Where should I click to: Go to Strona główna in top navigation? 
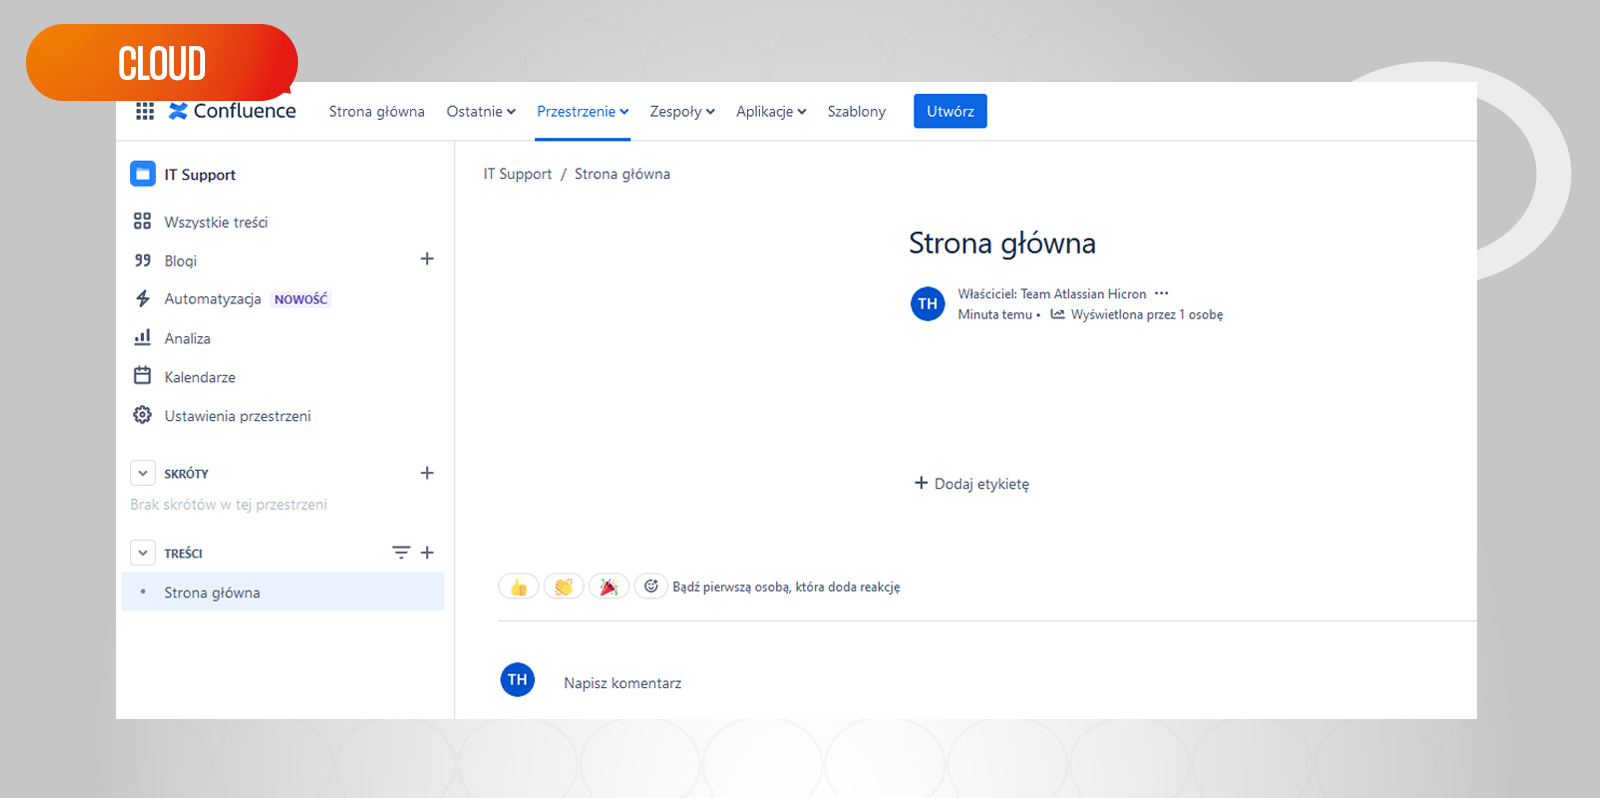click(x=377, y=111)
